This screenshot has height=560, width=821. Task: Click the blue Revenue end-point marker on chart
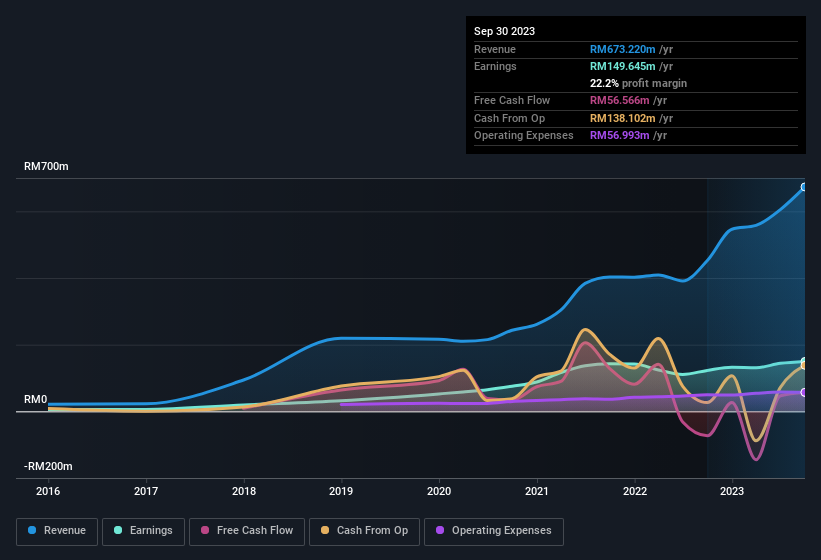coord(804,187)
